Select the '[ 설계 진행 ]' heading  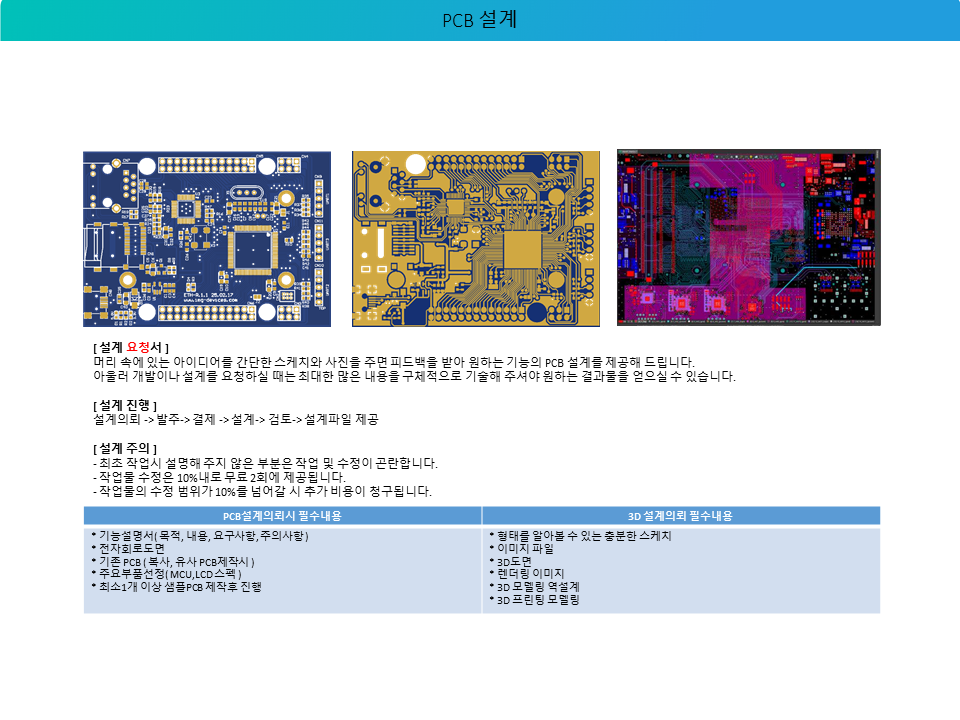pyautogui.click(x=125, y=405)
